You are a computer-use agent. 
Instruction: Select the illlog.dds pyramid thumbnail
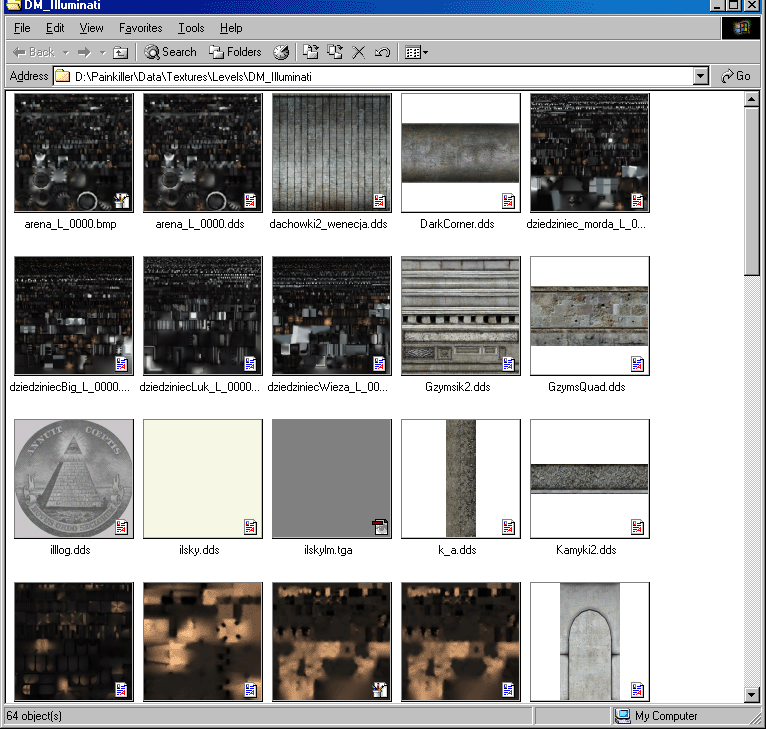point(74,479)
